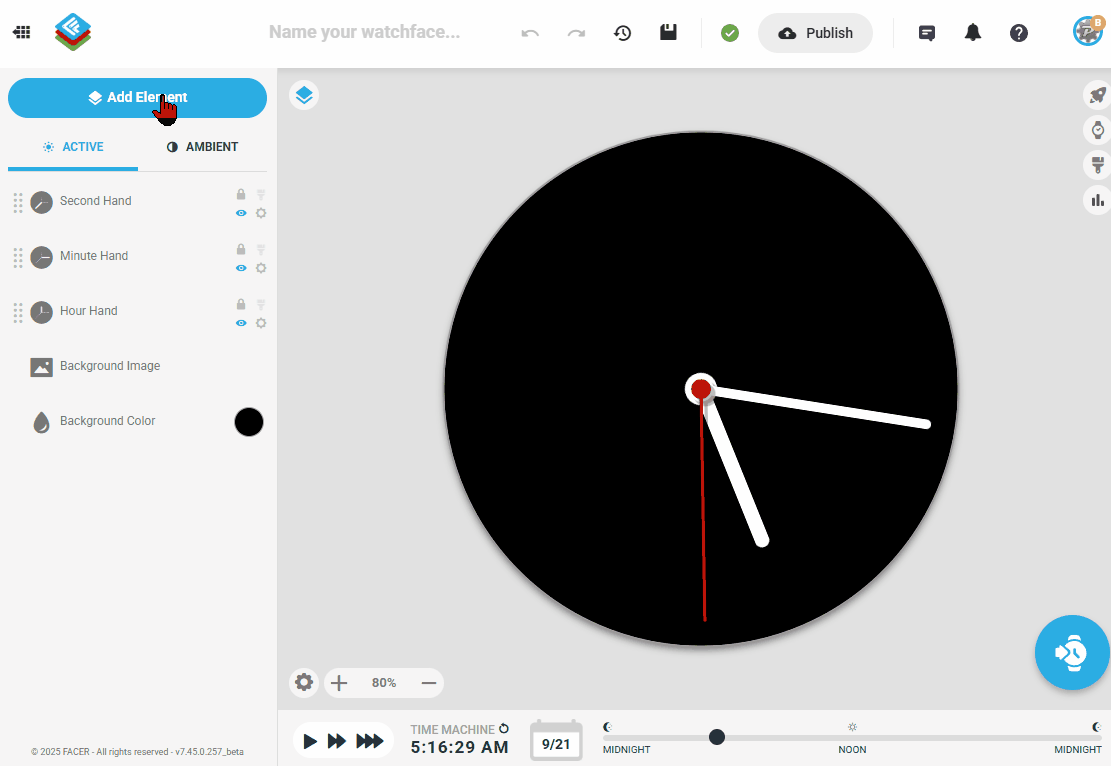
Task: Click the Add Element button
Action: click(x=137, y=98)
